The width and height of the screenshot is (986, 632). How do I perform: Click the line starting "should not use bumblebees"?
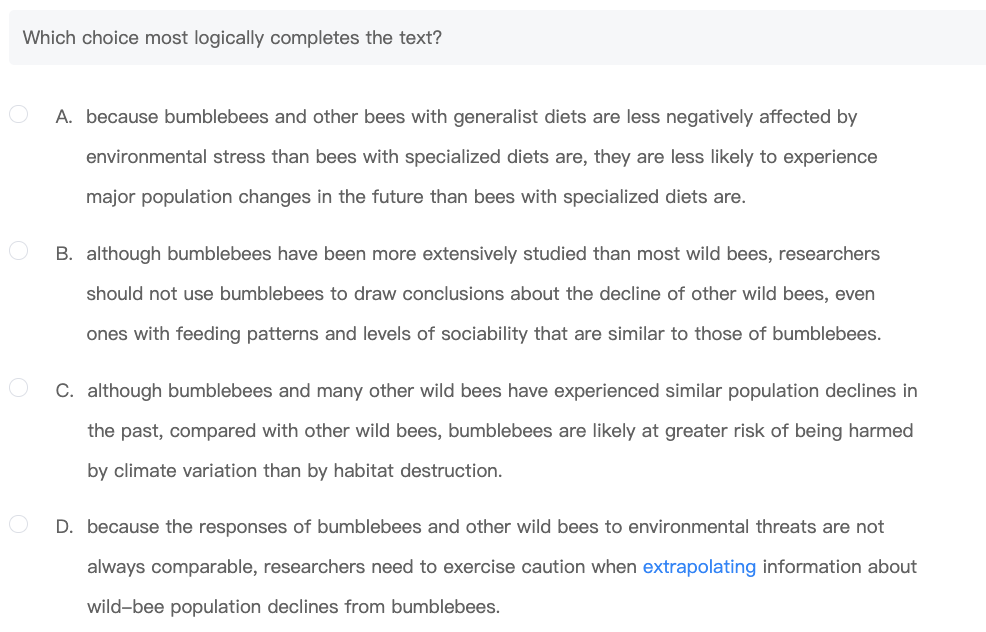[480, 294]
